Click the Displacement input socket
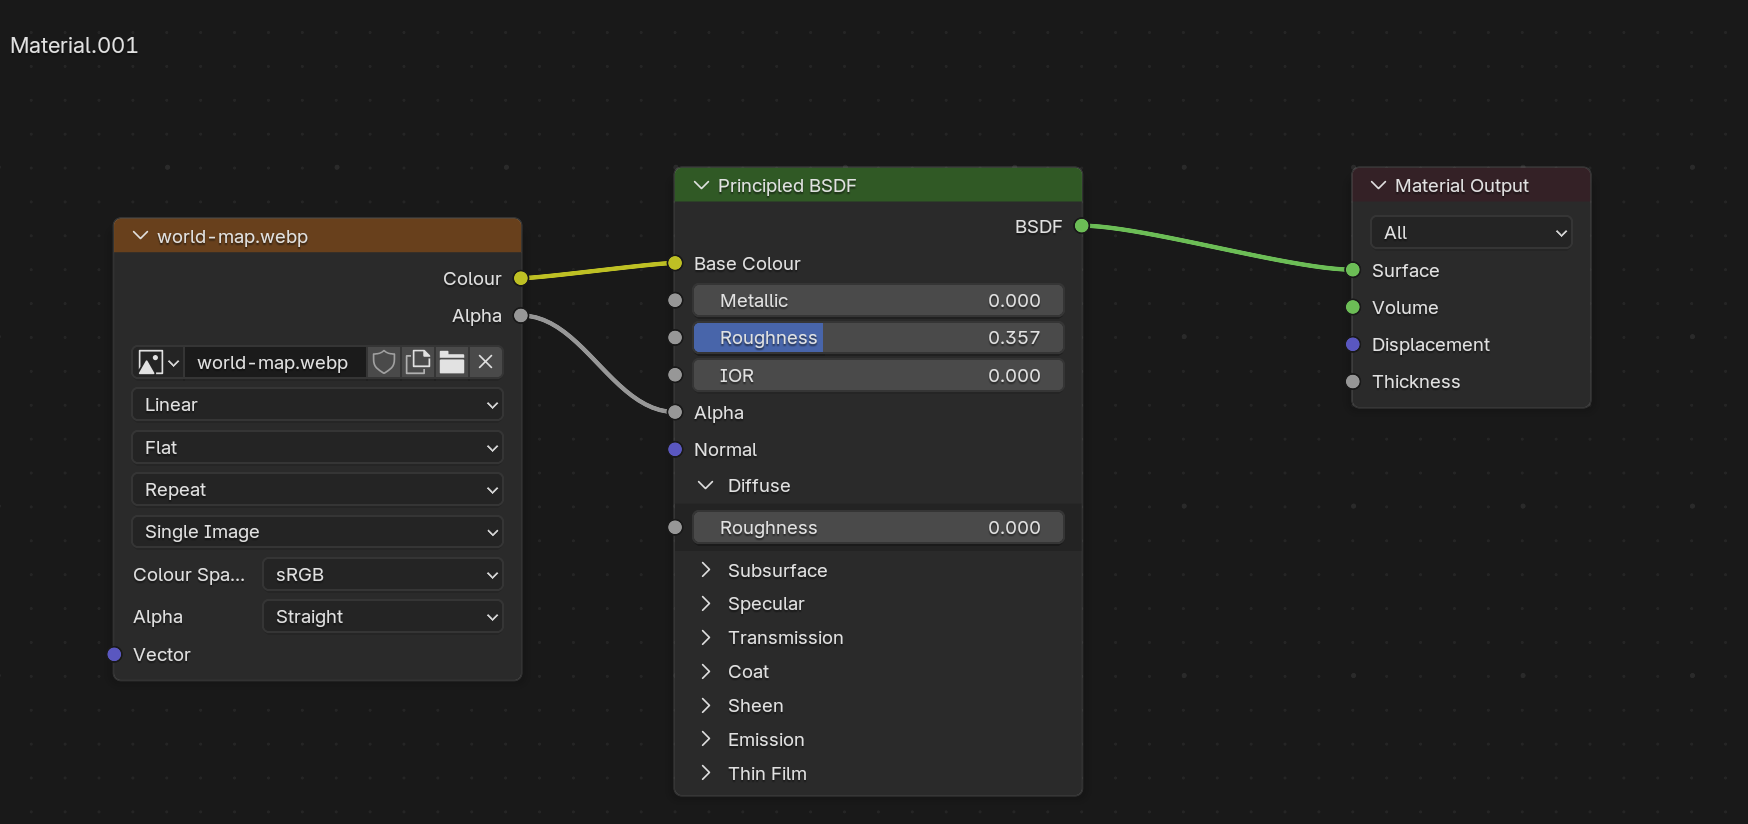Screen dimensions: 1748x824 (x=1353, y=344)
